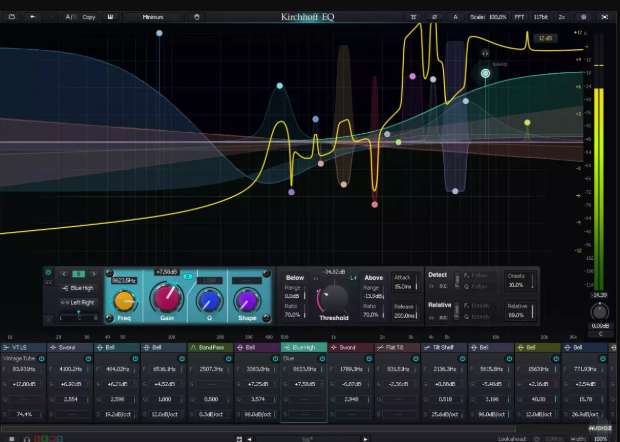The height and width of the screenshot is (442, 620).
Task: Click the round icon right of Minimum
Action: [x=197, y=17]
